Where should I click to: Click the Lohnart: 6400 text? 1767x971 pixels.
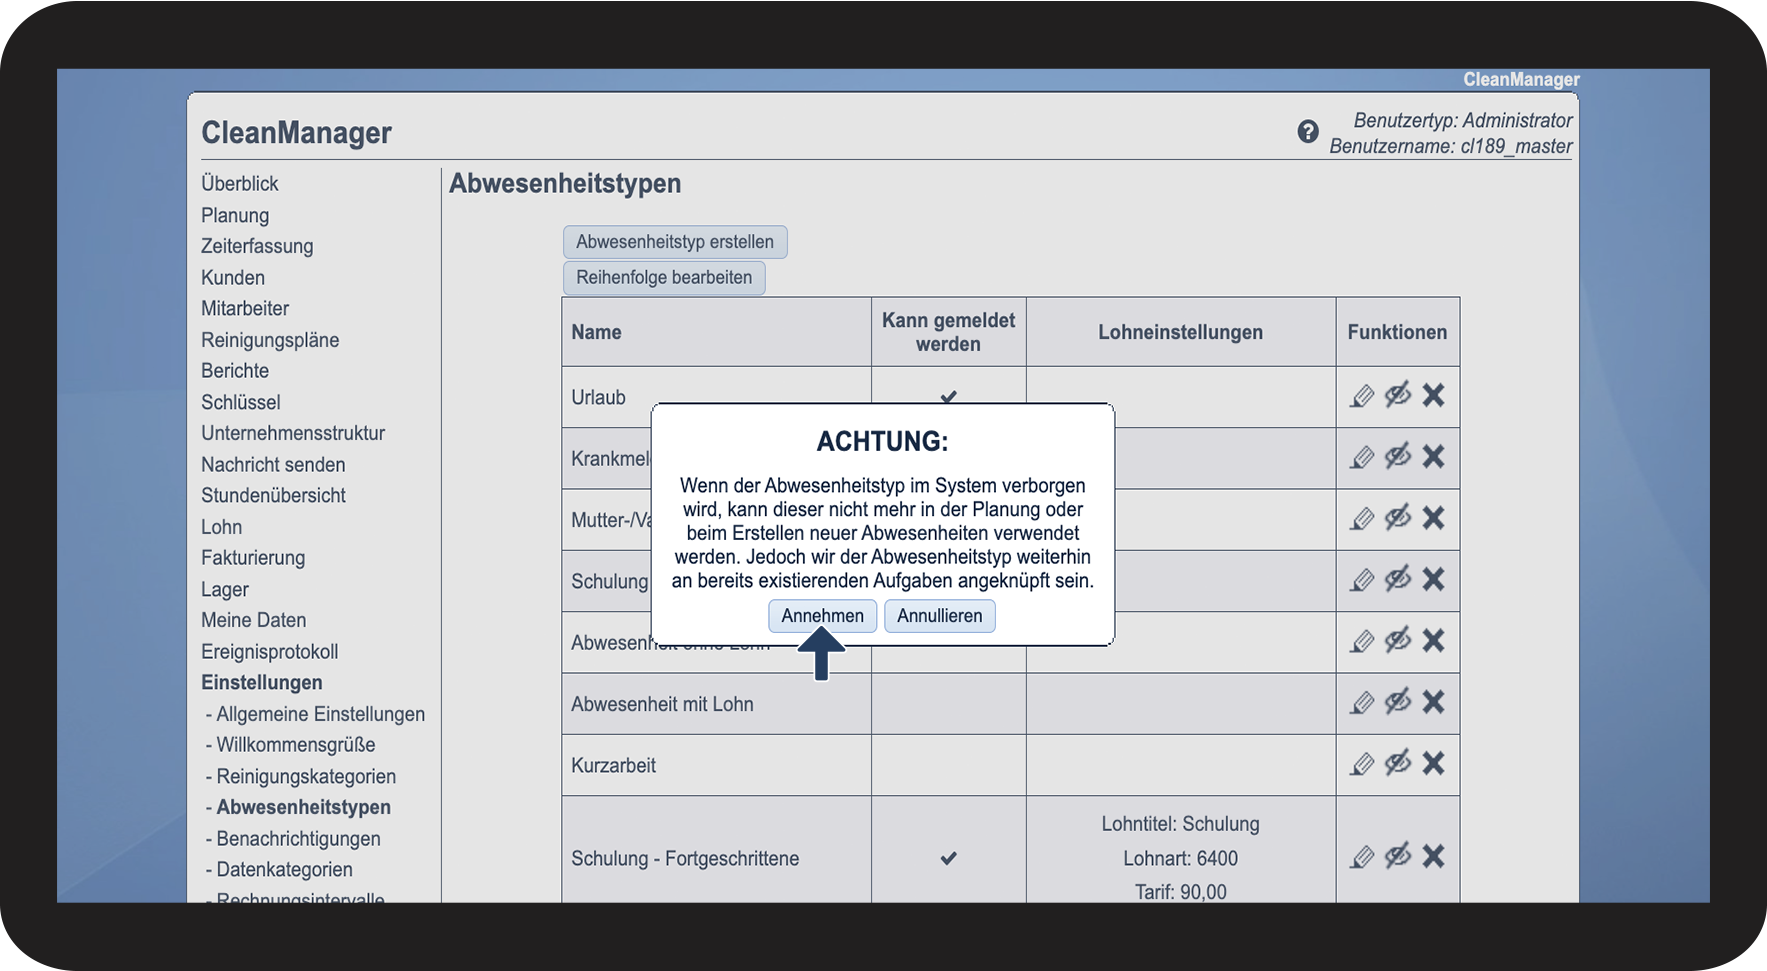(x=1180, y=859)
